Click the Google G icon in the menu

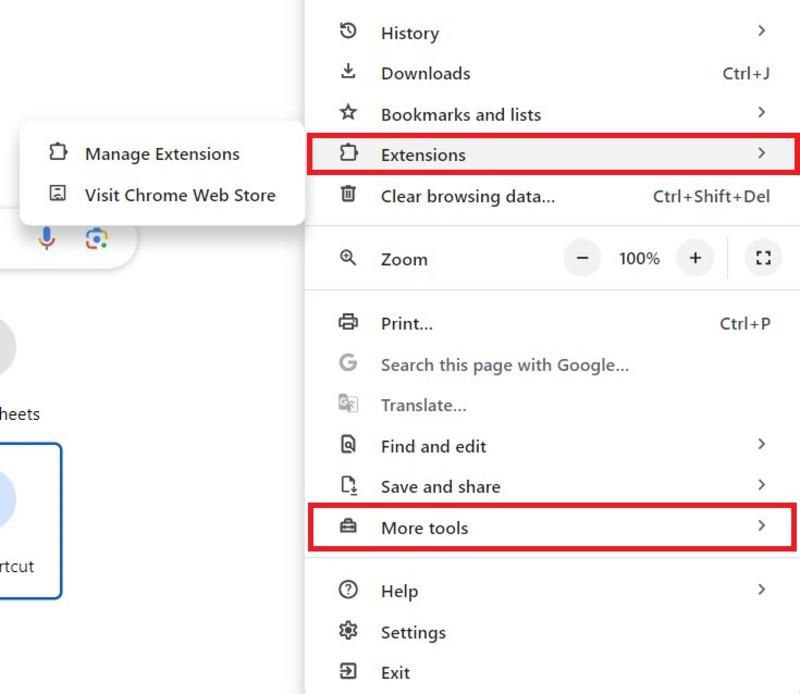348,362
